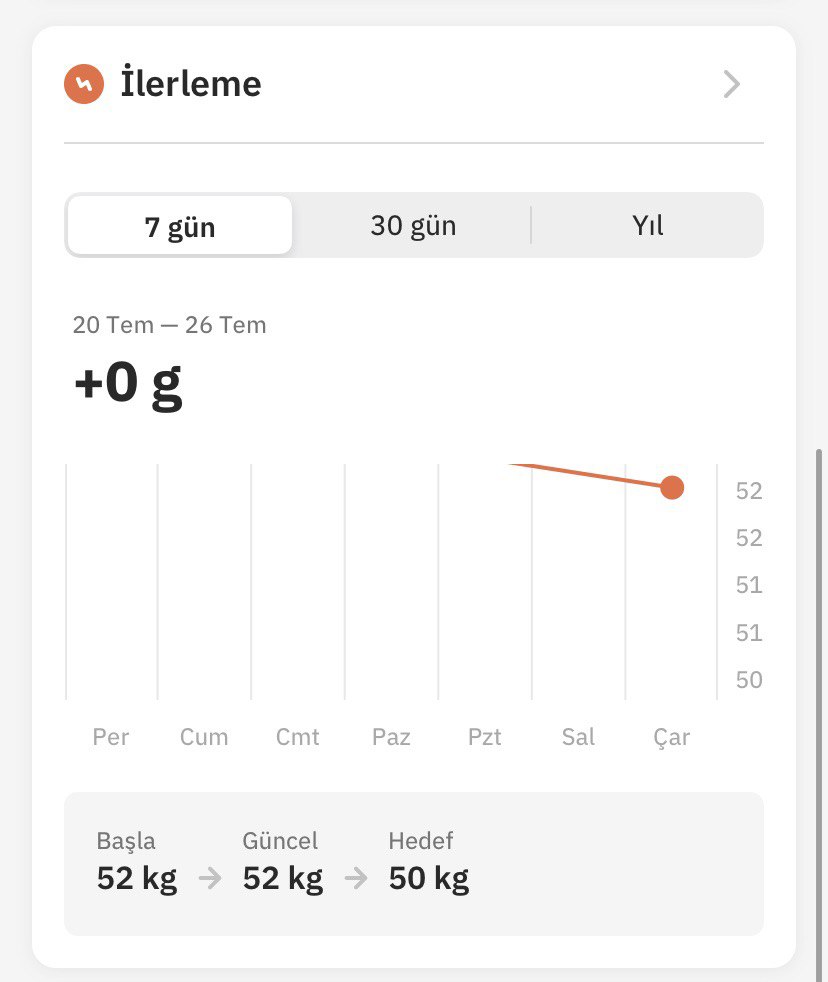Switch to the Yıl tab
This screenshot has width=828, height=982.
[x=648, y=225]
